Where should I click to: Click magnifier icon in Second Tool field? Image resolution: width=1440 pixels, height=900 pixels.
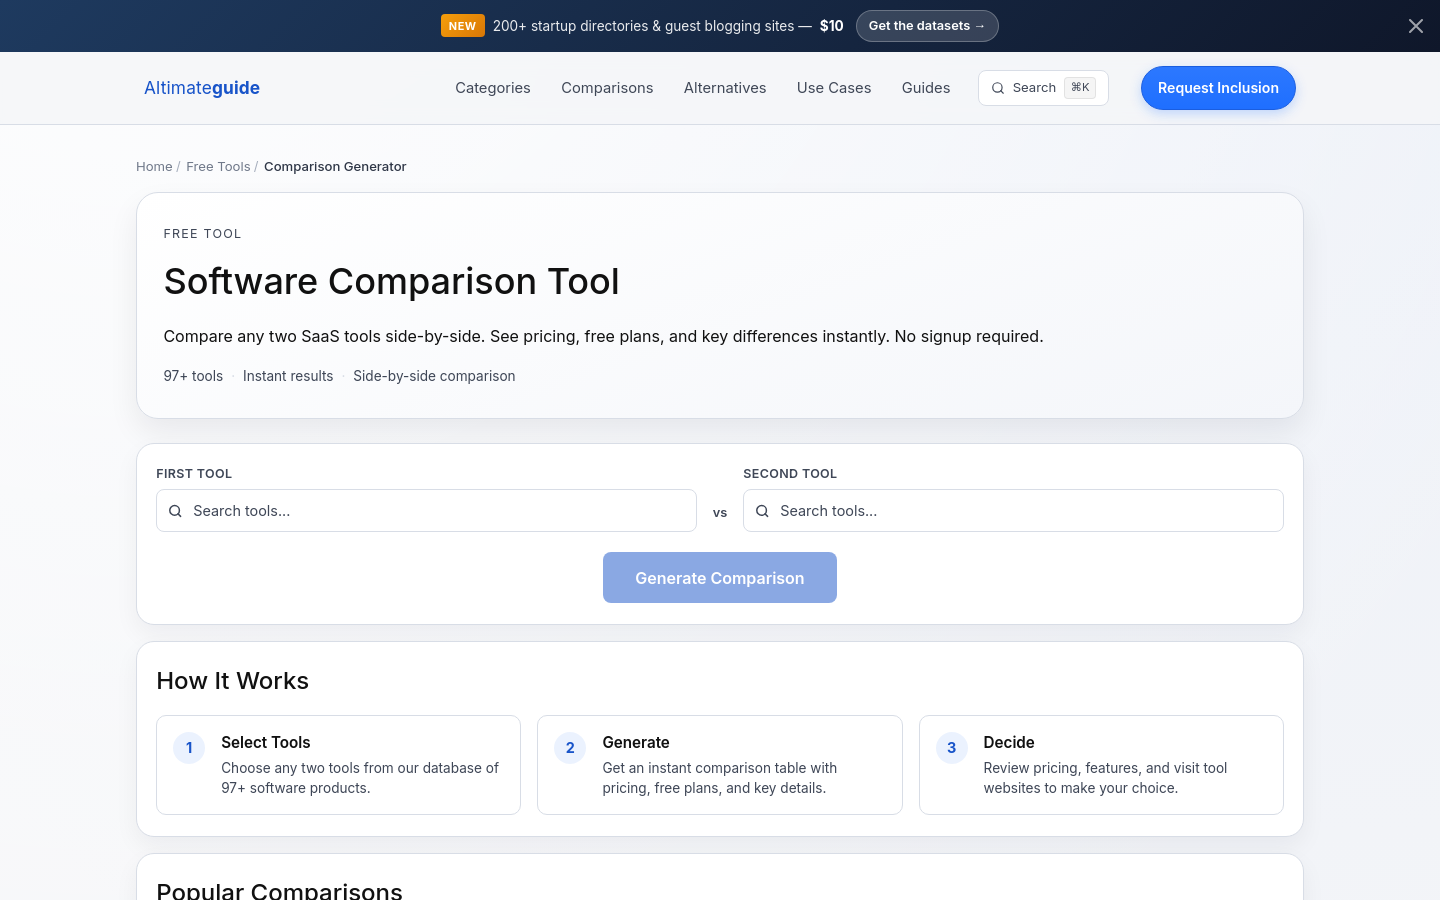coord(762,511)
